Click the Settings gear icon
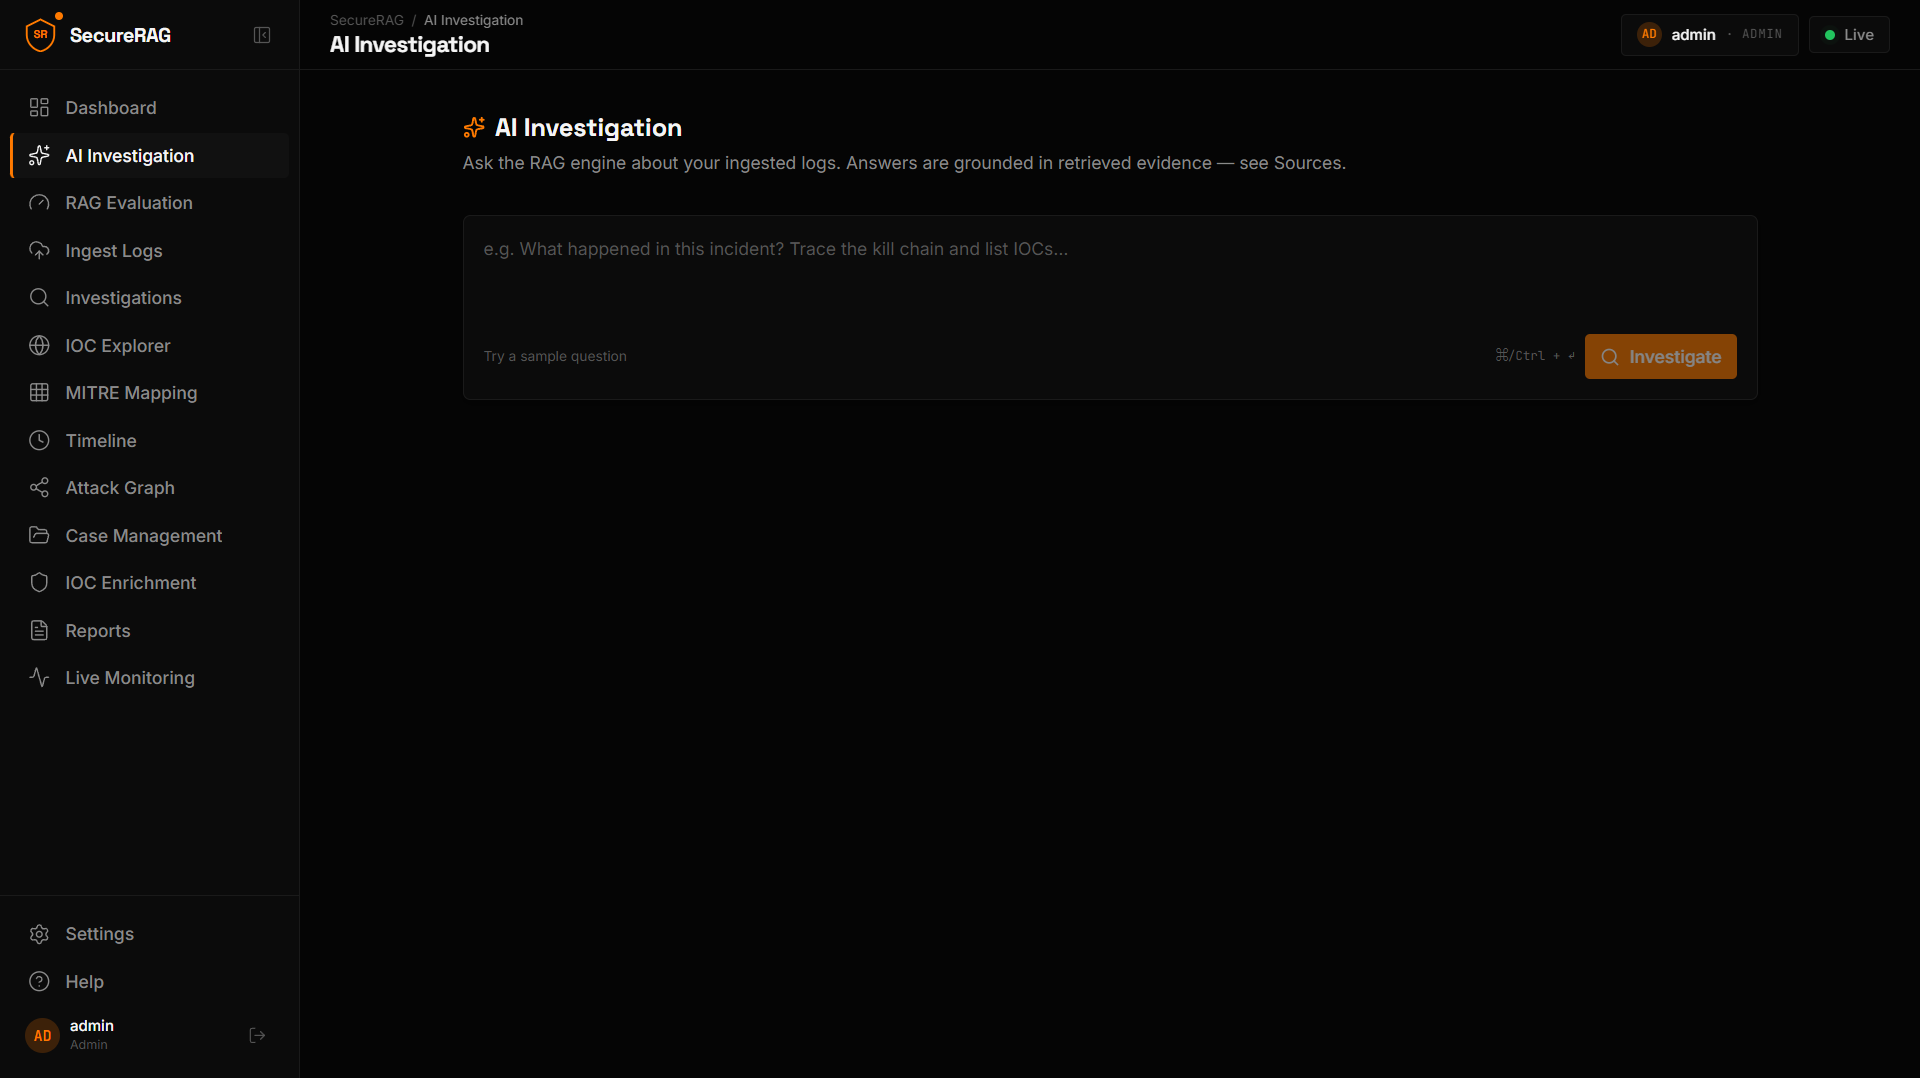 point(39,933)
